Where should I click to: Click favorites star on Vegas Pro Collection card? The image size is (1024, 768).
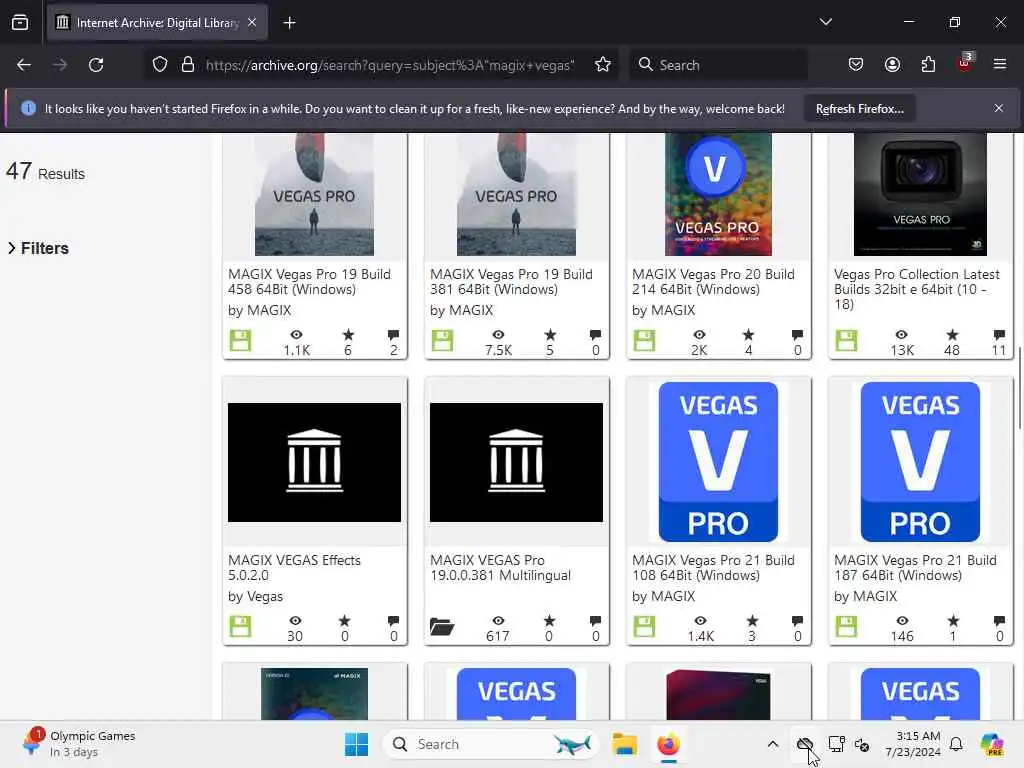[952, 334]
